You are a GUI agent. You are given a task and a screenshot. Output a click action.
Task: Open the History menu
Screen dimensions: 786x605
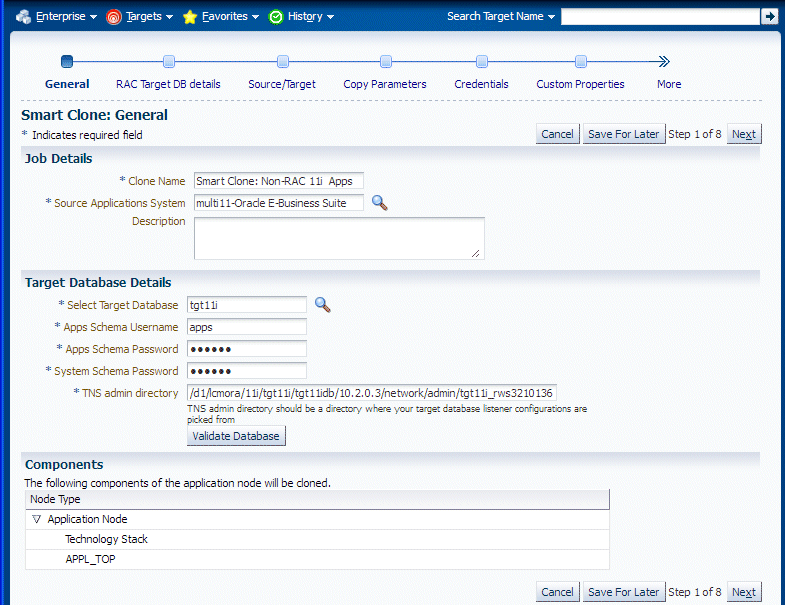click(310, 17)
